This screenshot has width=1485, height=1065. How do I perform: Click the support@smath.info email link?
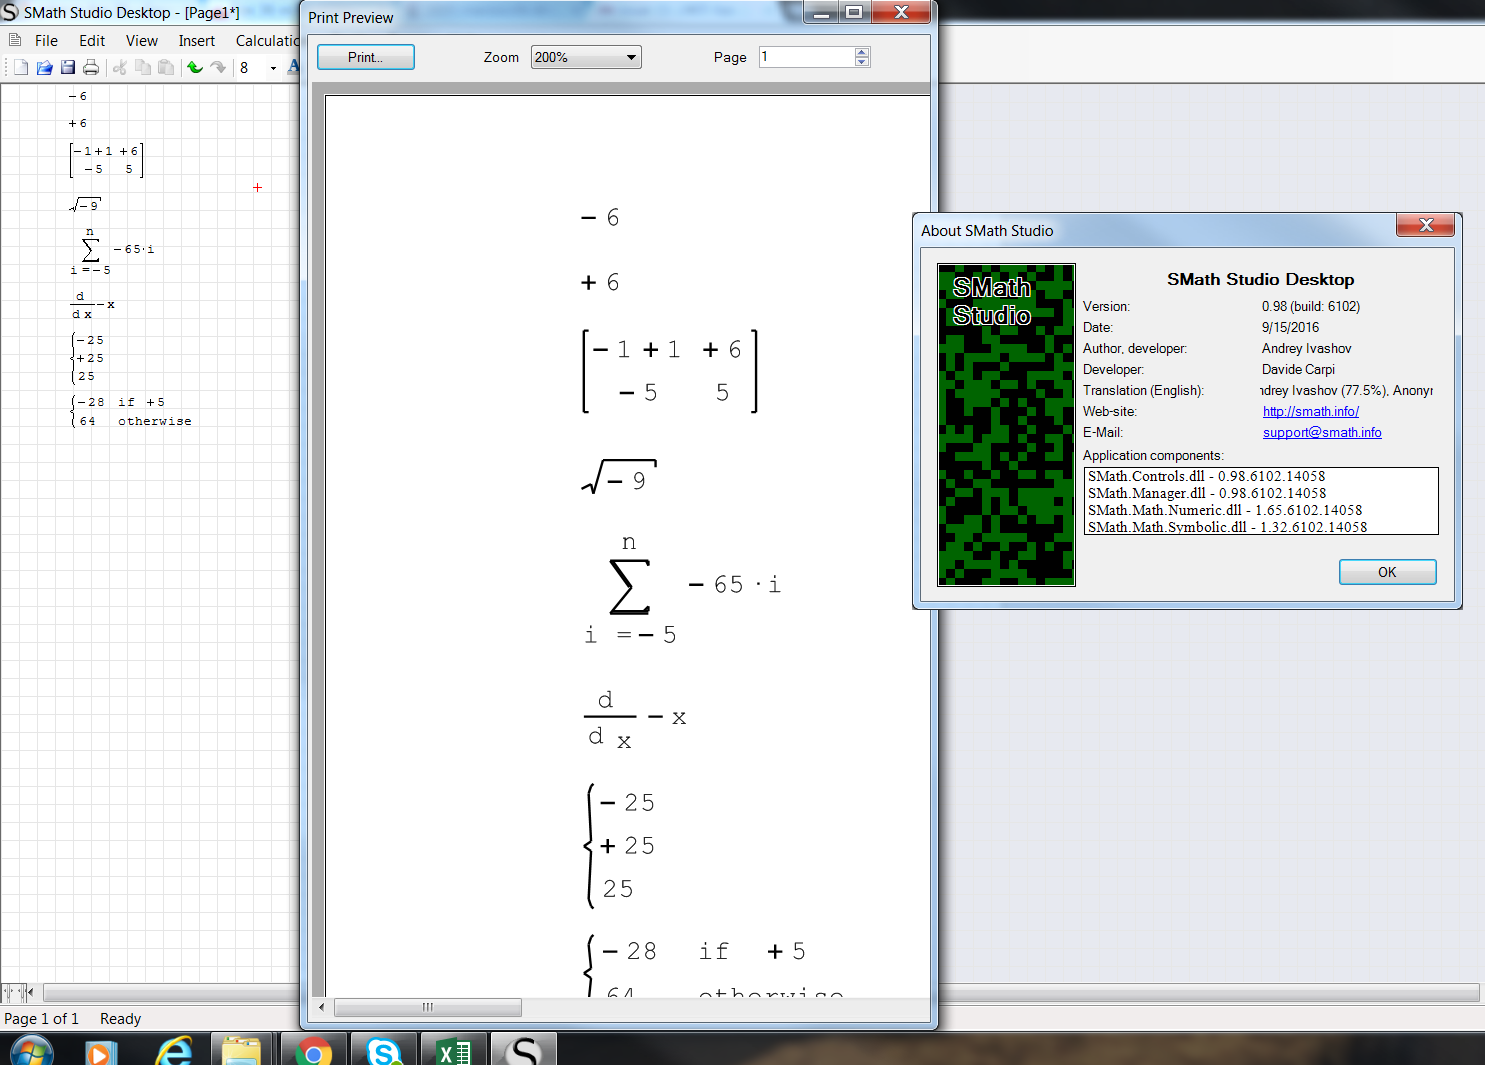coord(1321,432)
